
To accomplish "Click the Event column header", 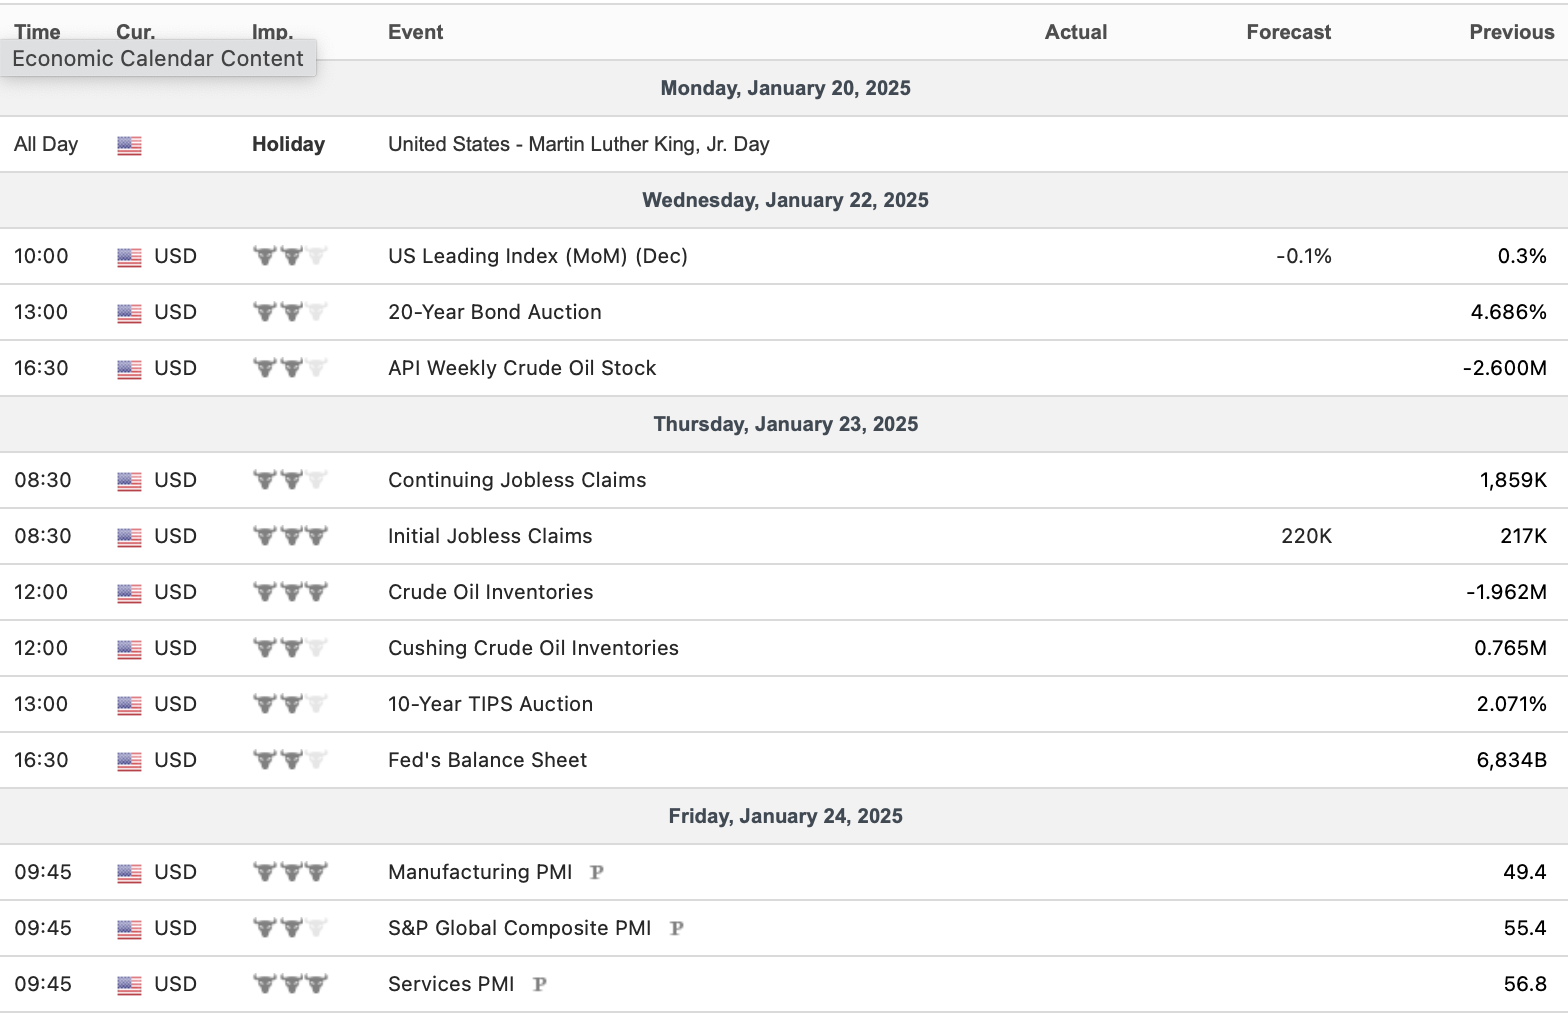I will click(x=415, y=32).
